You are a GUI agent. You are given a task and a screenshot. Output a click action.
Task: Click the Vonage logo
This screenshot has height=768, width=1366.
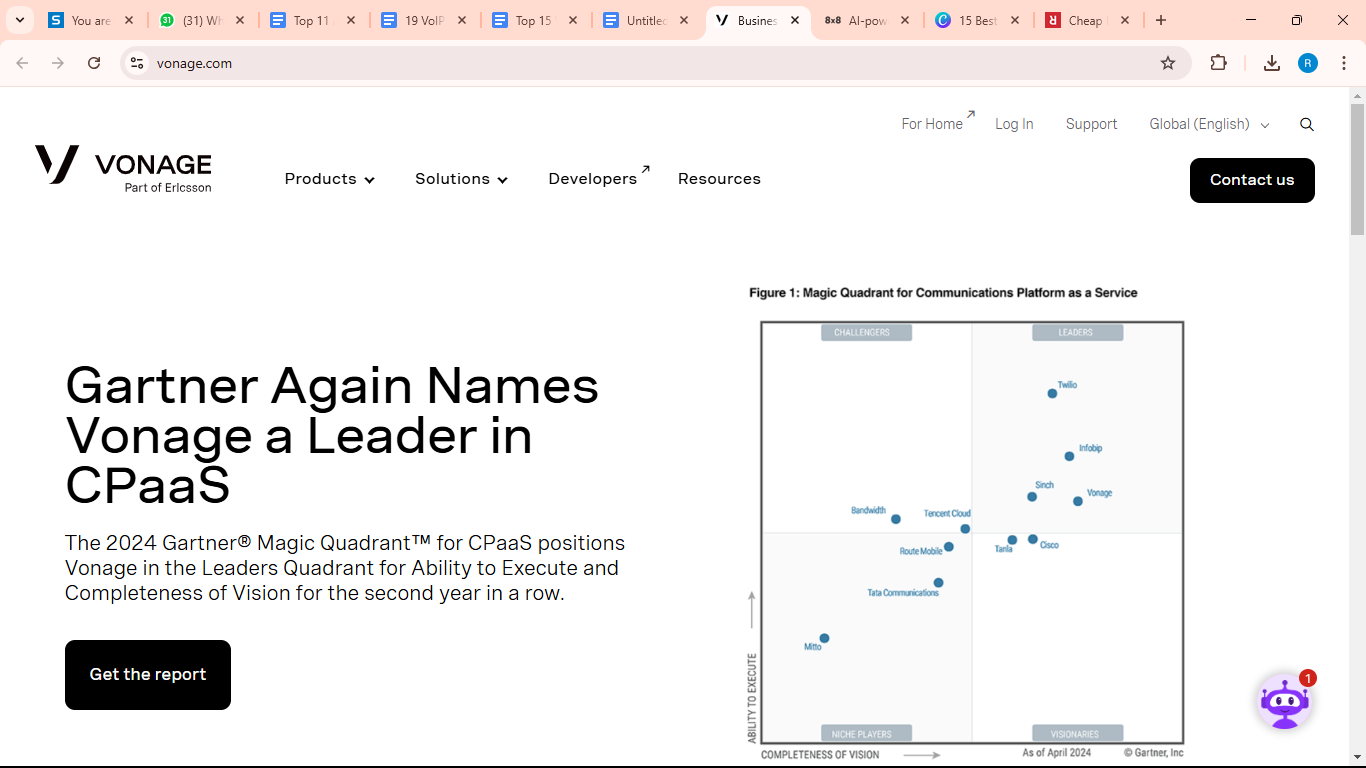click(x=123, y=168)
